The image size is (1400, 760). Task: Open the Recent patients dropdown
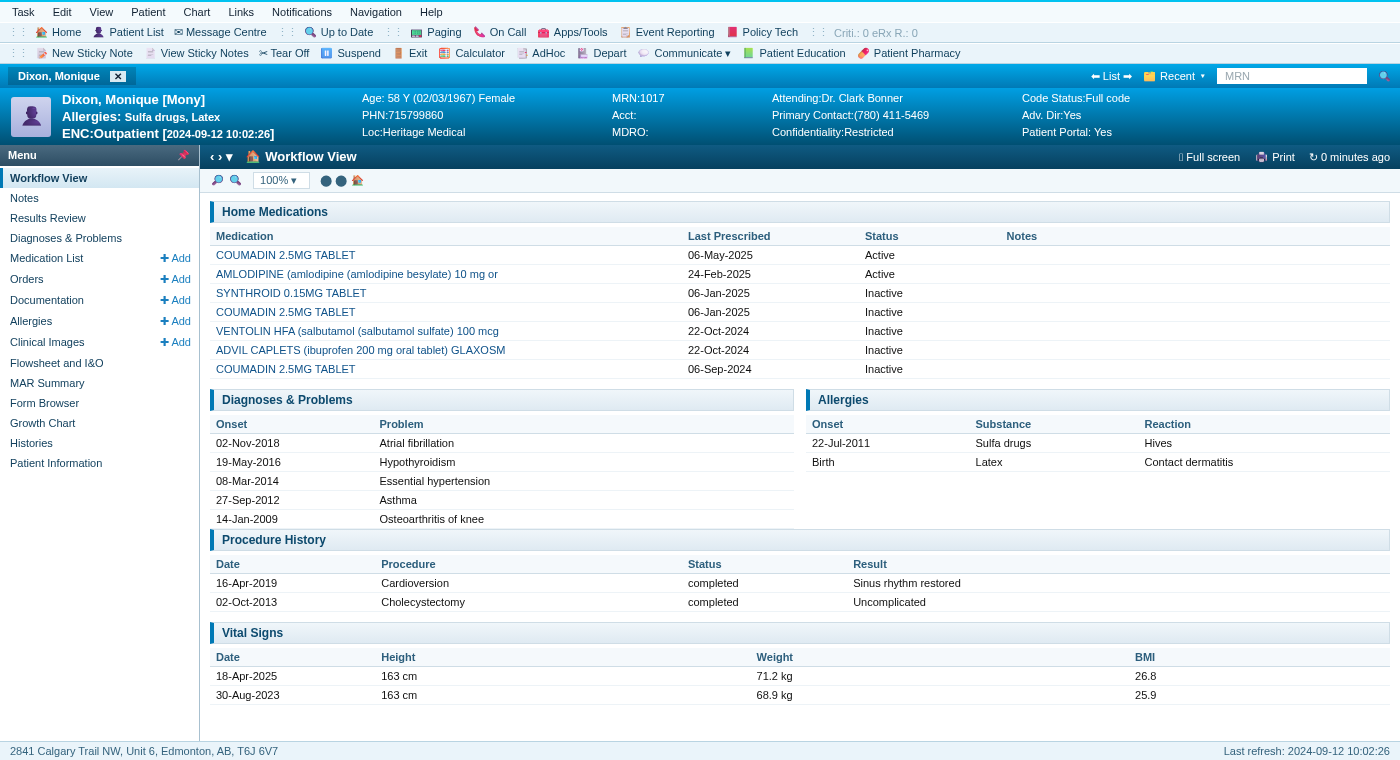(1174, 76)
